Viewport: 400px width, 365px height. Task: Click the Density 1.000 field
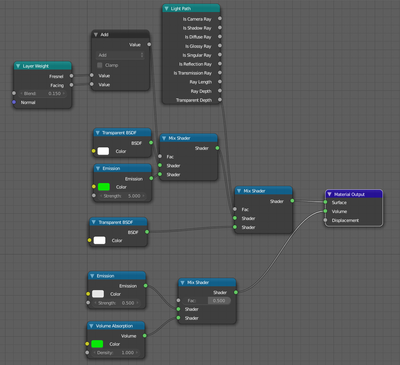pos(115,353)
